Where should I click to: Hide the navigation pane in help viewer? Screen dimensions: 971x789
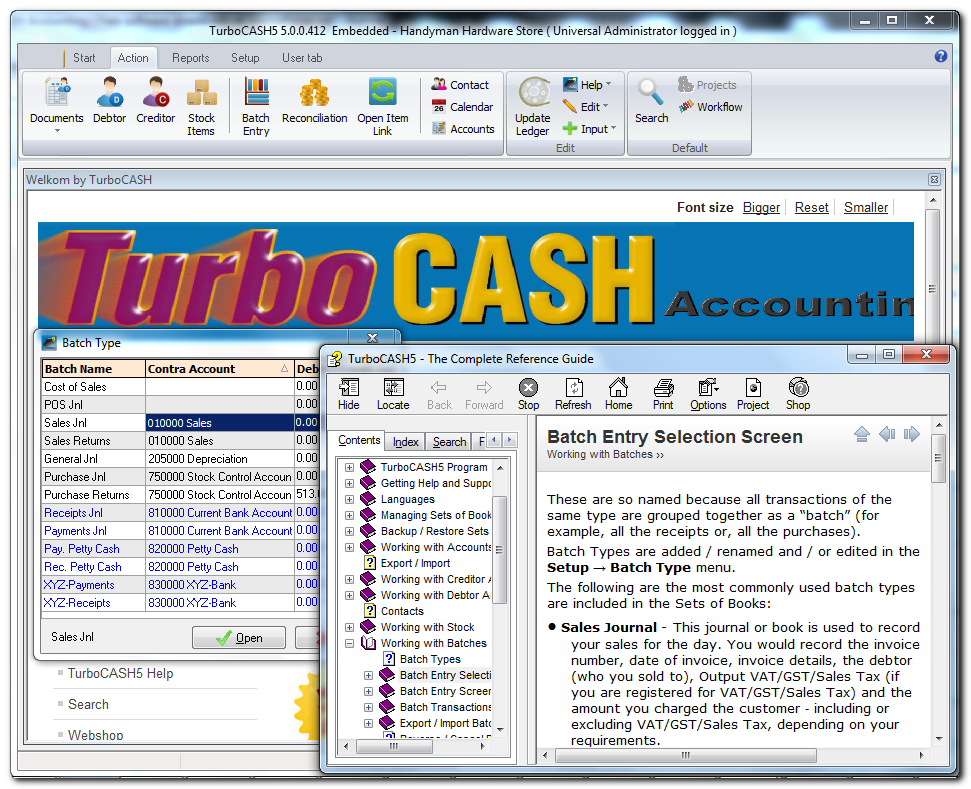point(349,394)
